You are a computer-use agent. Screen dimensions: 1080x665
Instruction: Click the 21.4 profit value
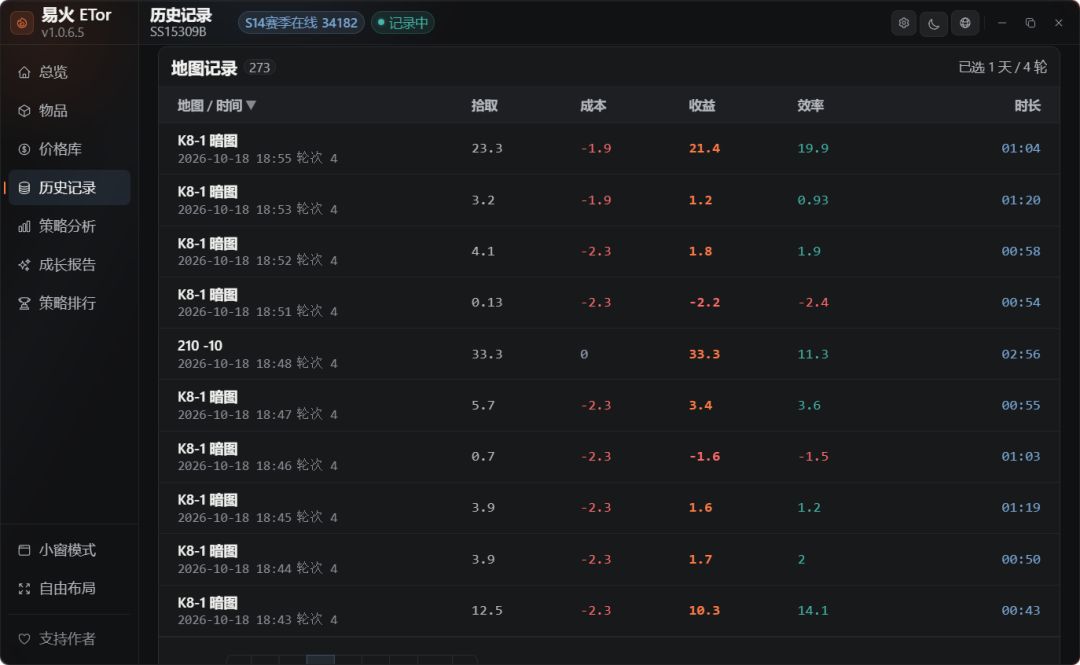pos(704,148)
